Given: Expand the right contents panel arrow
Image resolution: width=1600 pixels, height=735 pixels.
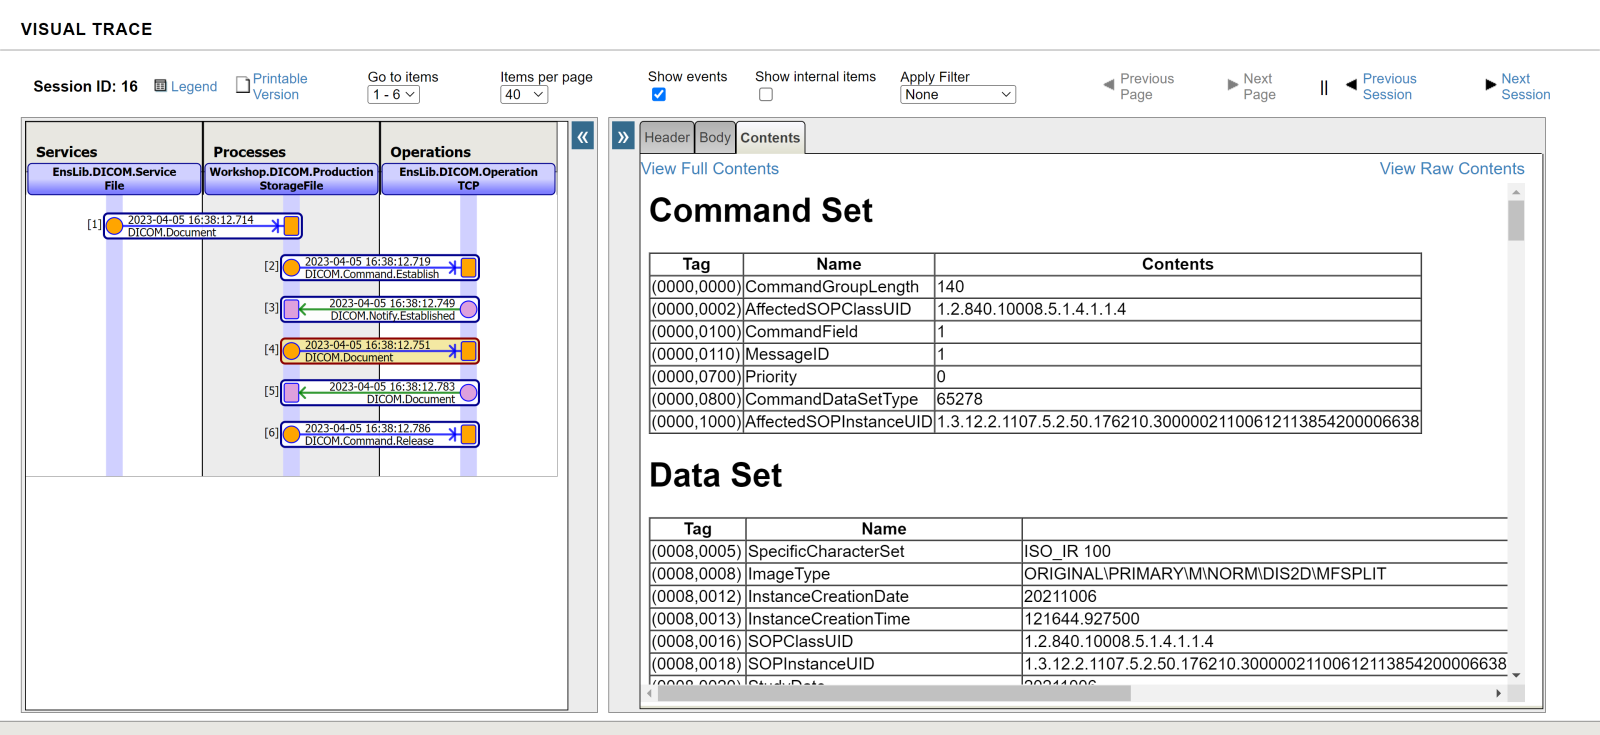Looking at the screenshot, I should pyautogui.click(x=623, y=137).
